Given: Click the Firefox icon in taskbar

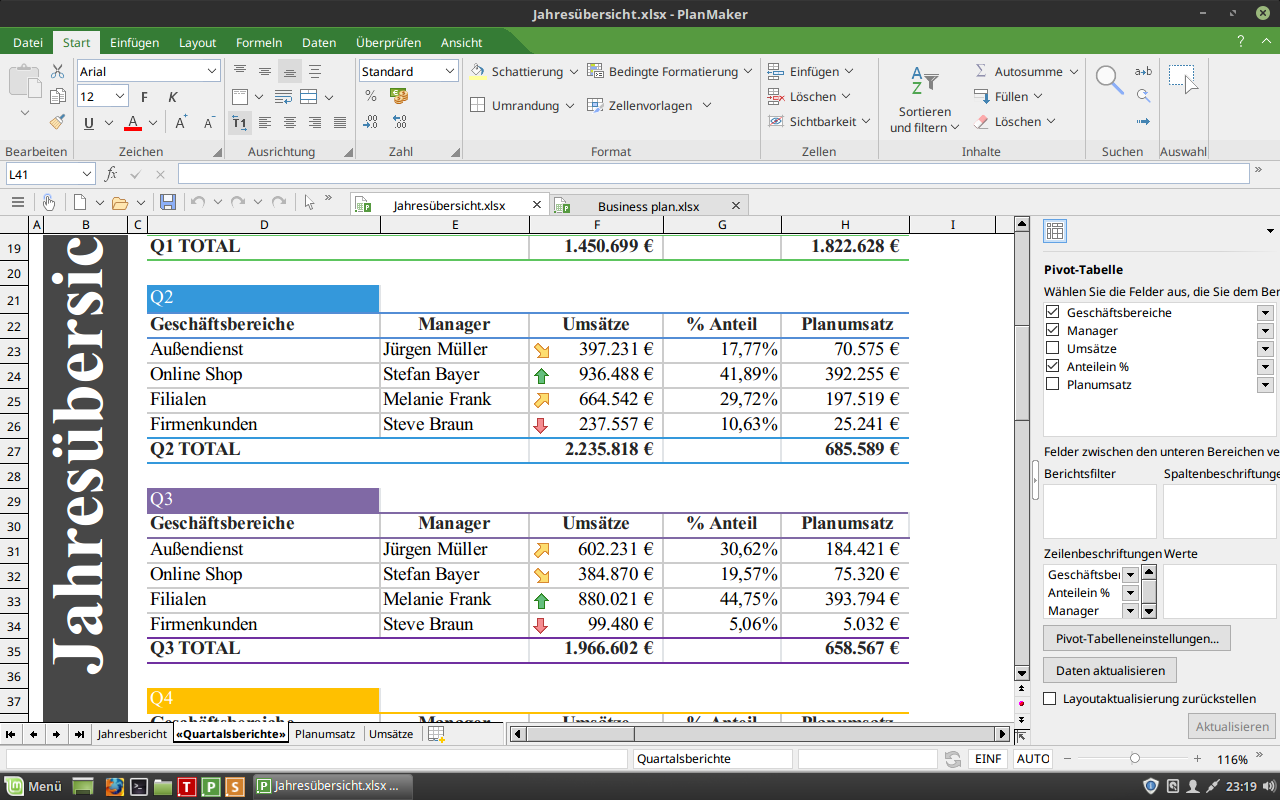Looking at the screenshot, I should [114, 787].
